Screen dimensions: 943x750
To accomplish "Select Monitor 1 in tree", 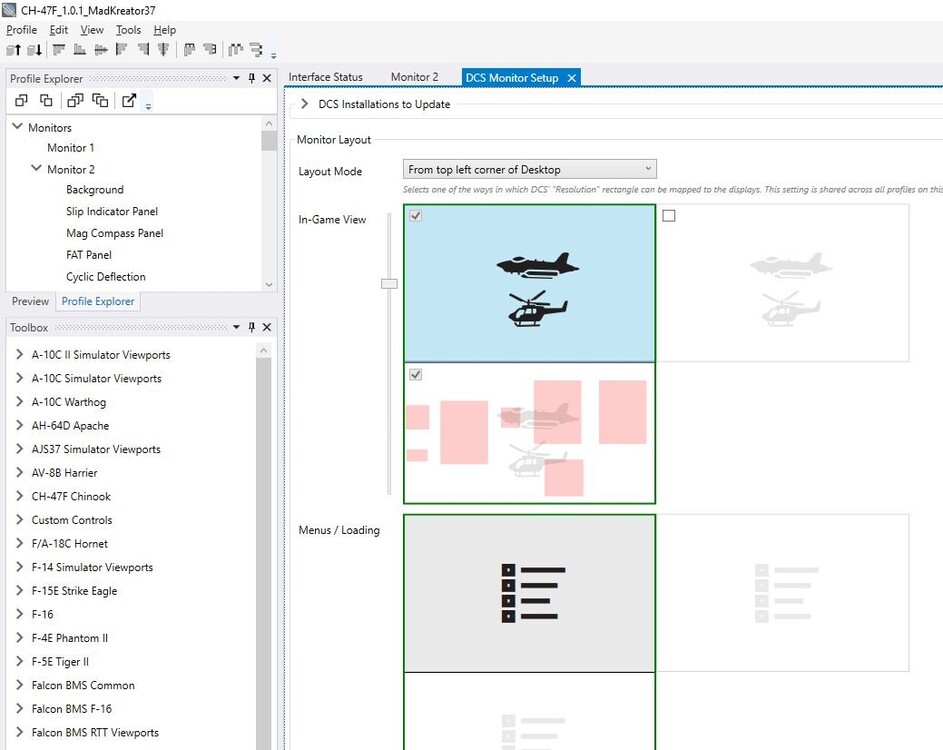I will point(70,147).
